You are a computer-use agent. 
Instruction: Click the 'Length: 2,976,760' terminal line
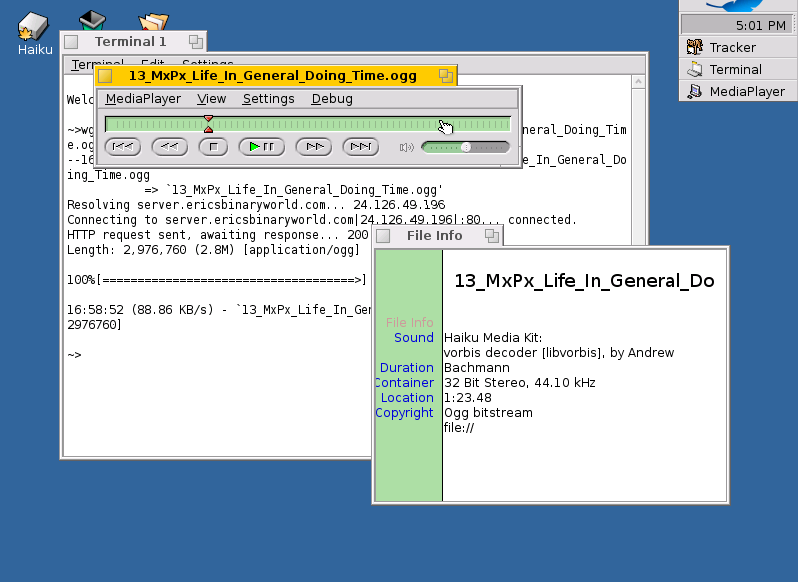click(x=213, y=250)
